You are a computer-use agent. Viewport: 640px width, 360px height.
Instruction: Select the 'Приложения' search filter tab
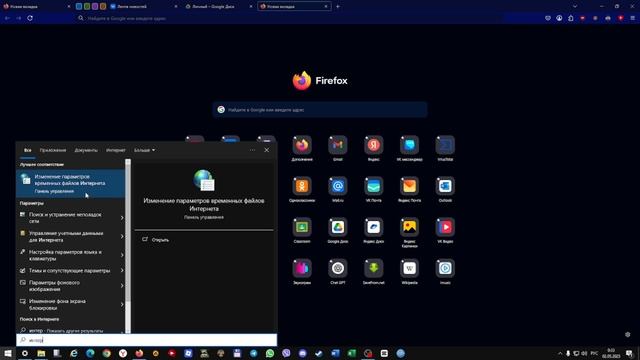(53, 150)
